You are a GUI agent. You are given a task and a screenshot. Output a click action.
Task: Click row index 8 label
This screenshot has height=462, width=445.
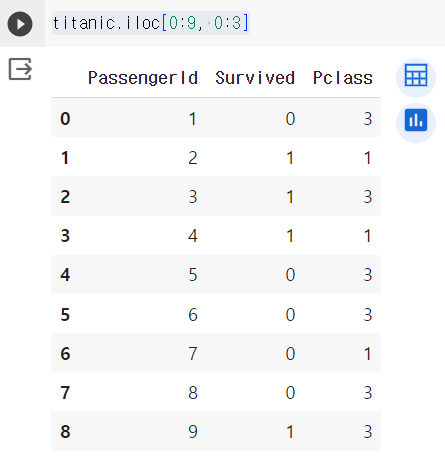click(65, 432)
